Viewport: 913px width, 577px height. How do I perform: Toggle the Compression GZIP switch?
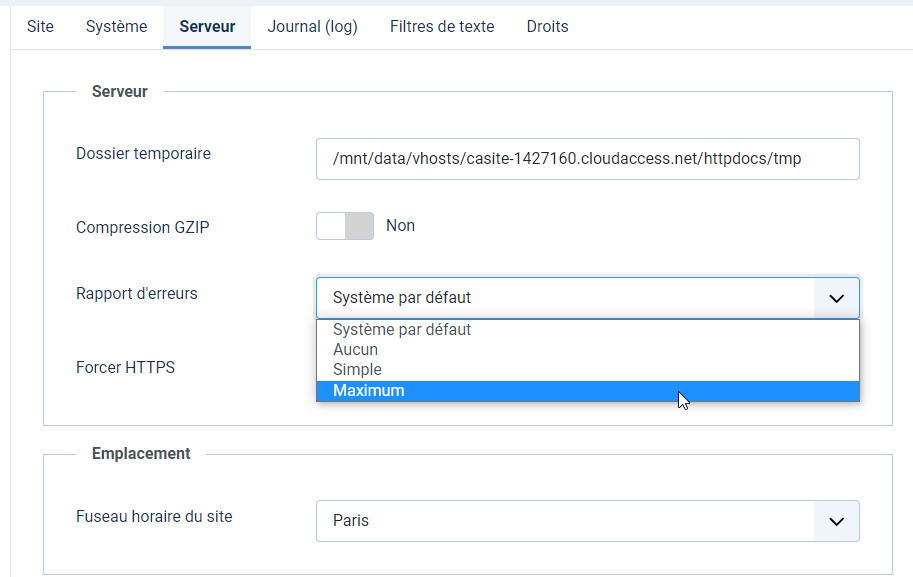click(x=345, y=226)
